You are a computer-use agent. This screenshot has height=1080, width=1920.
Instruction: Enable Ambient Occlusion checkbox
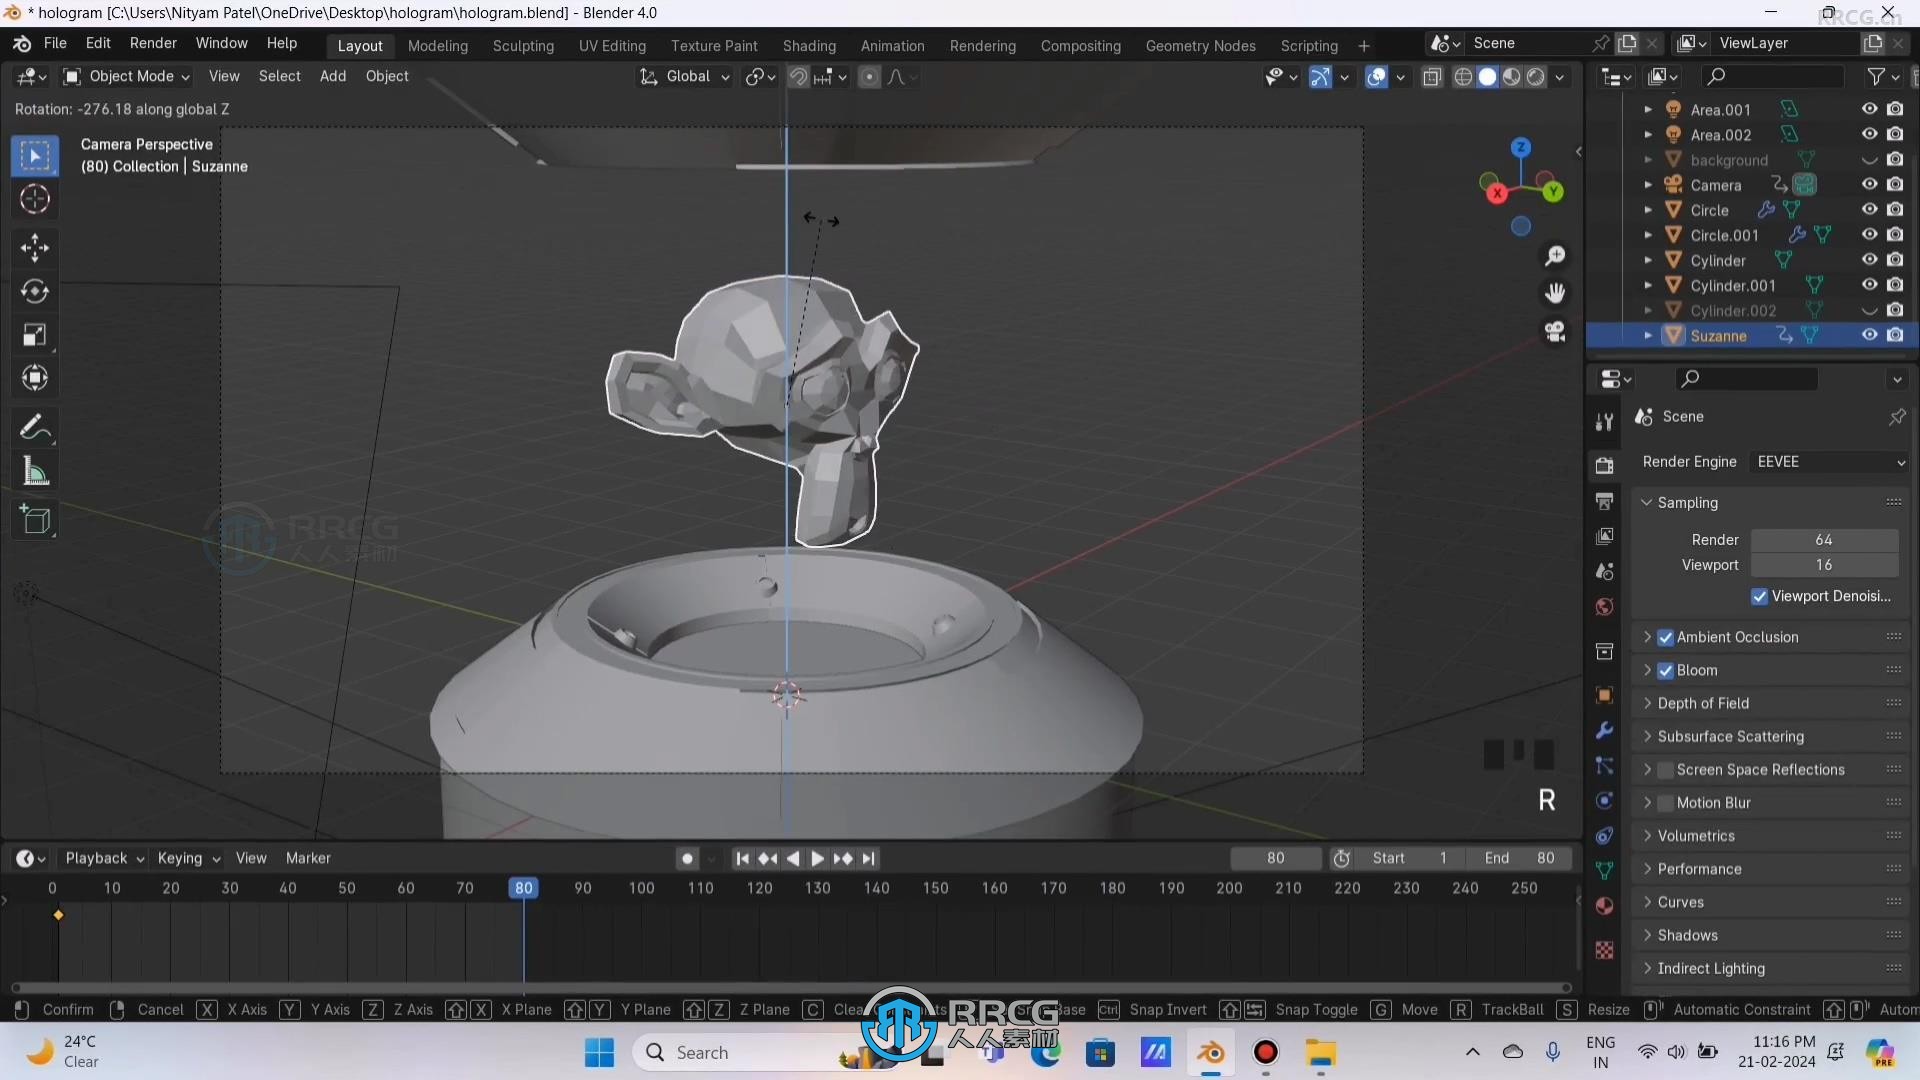coord(1664,637)
